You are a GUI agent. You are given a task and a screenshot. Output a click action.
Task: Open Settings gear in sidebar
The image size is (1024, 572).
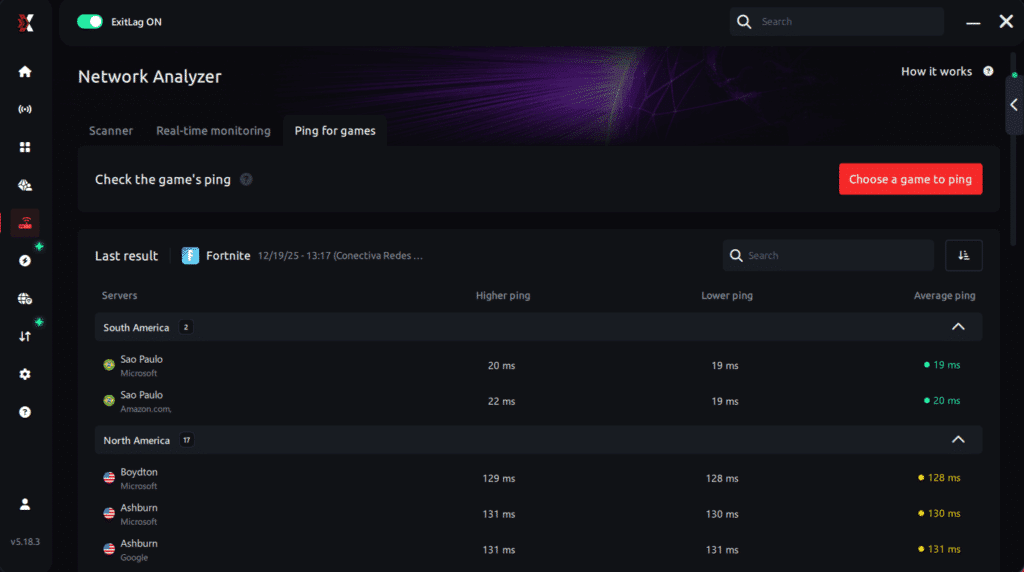(25, 374)
